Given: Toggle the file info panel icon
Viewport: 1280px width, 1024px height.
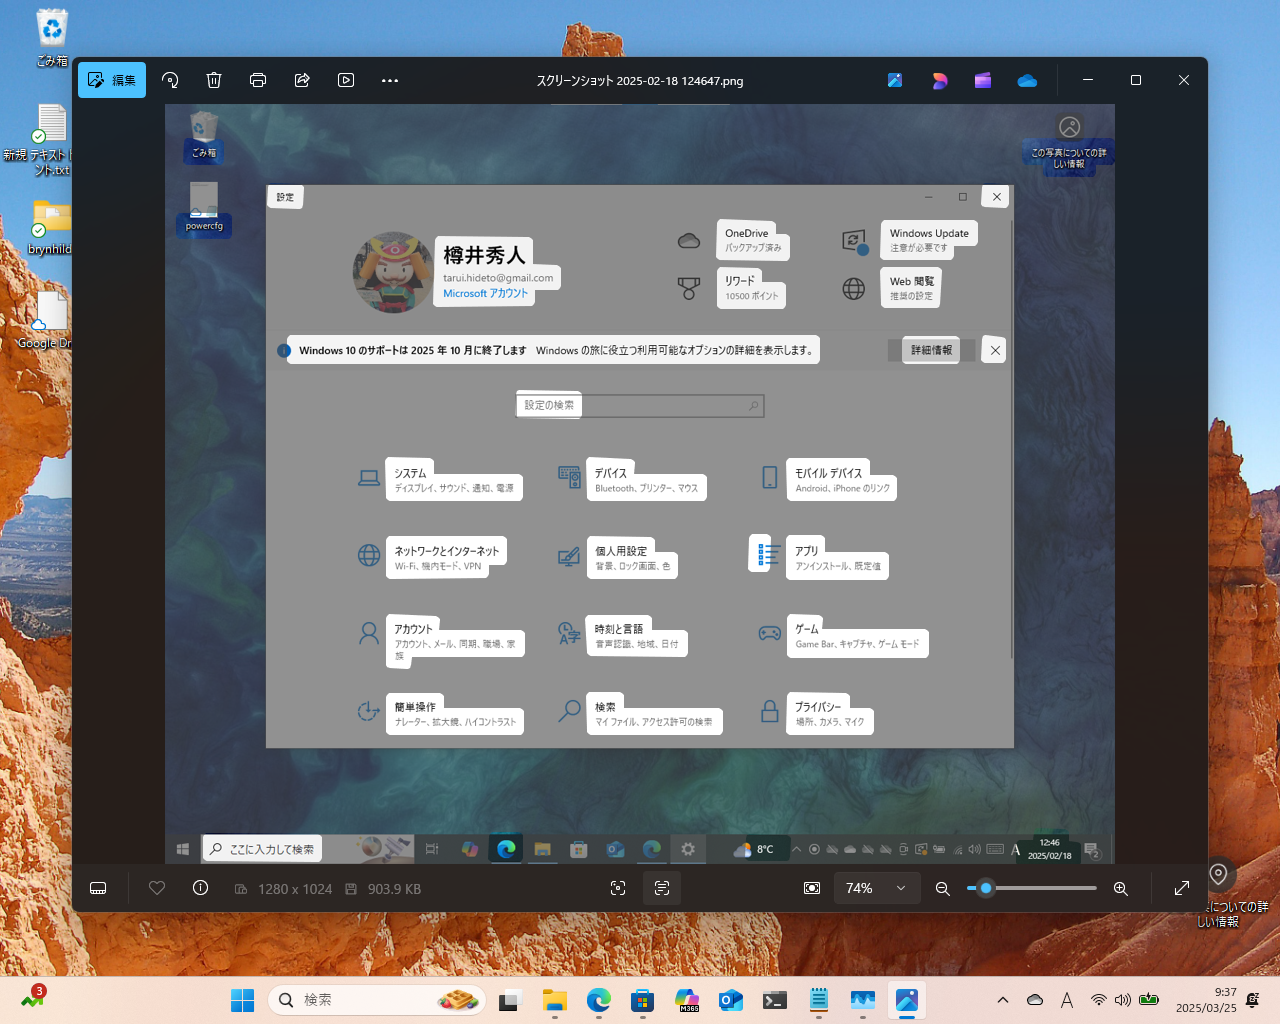Looking at the screenshot, I should tap(200, 888).
